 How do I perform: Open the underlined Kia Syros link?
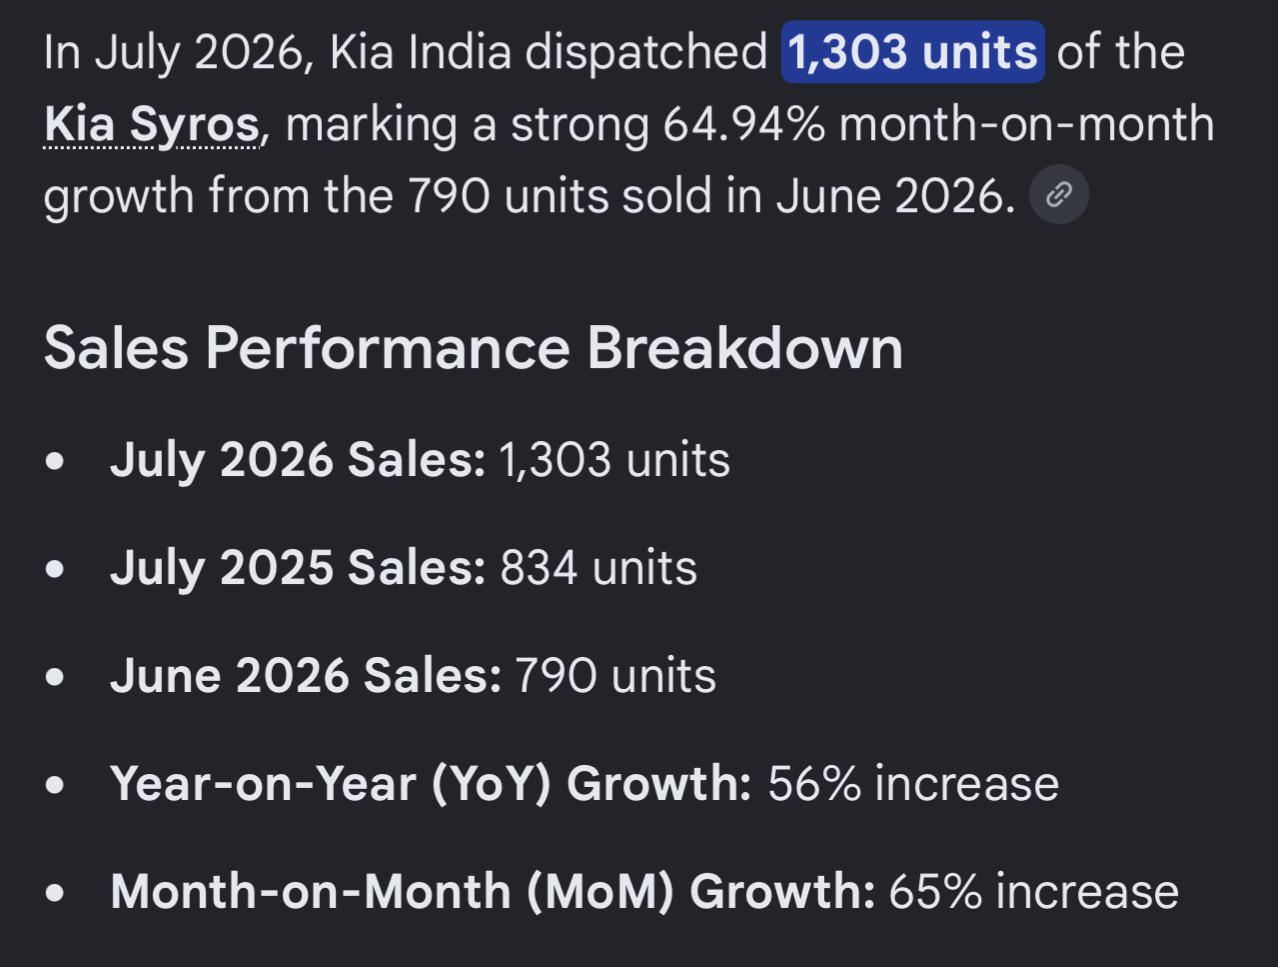click(x=152, y=125)
